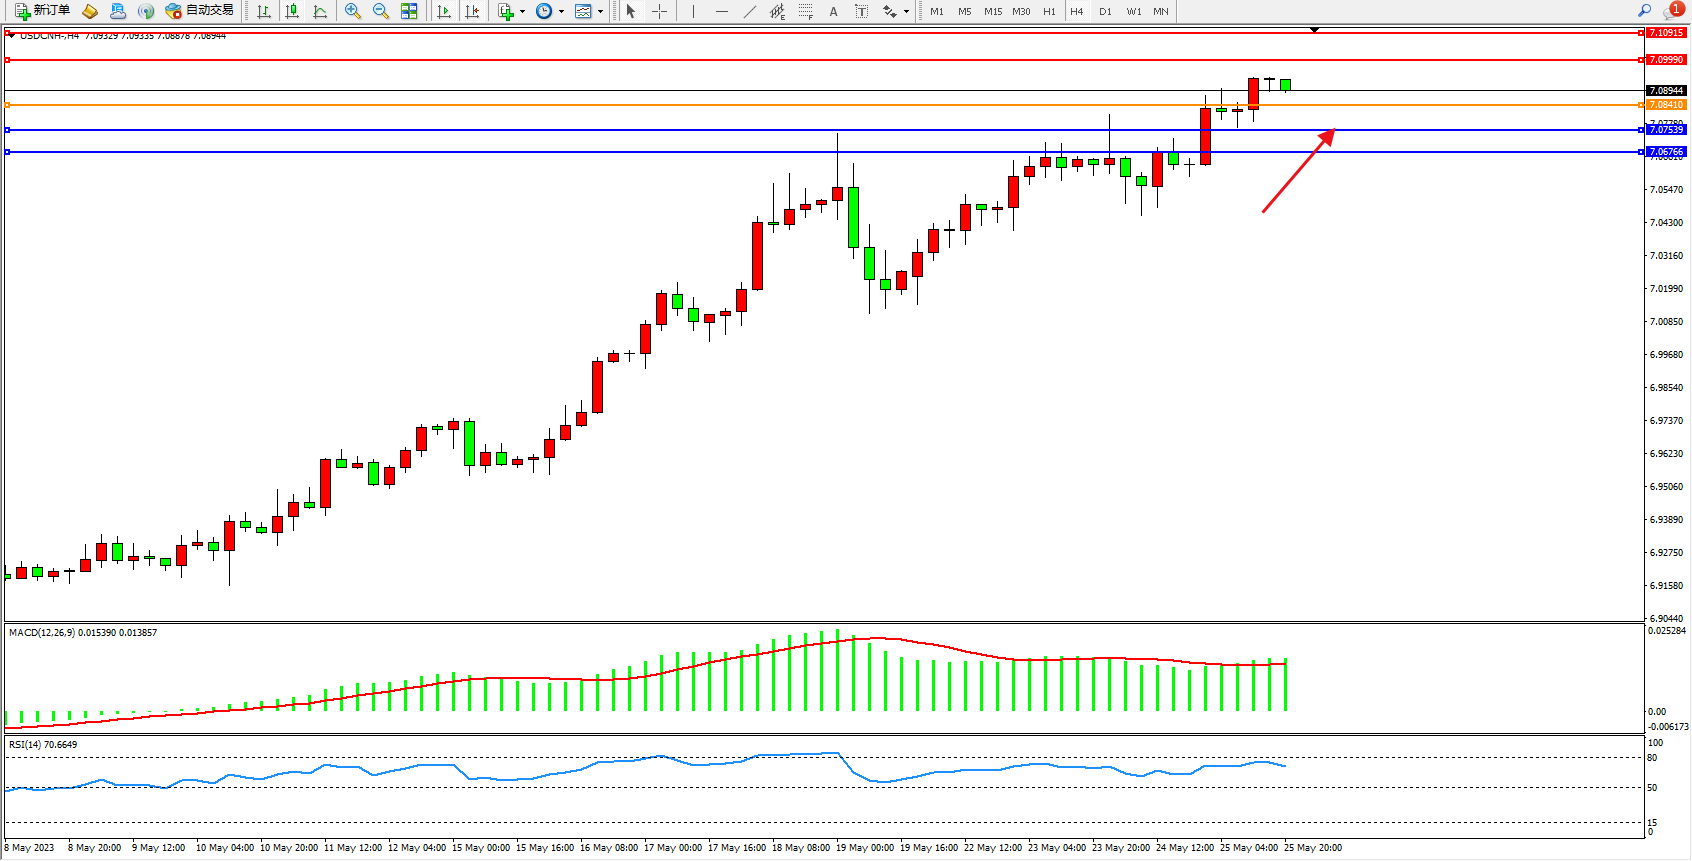Screen dimensions: 1692x861
Task: Open the chart templates dropdown
Action: (x=600, y=12)
